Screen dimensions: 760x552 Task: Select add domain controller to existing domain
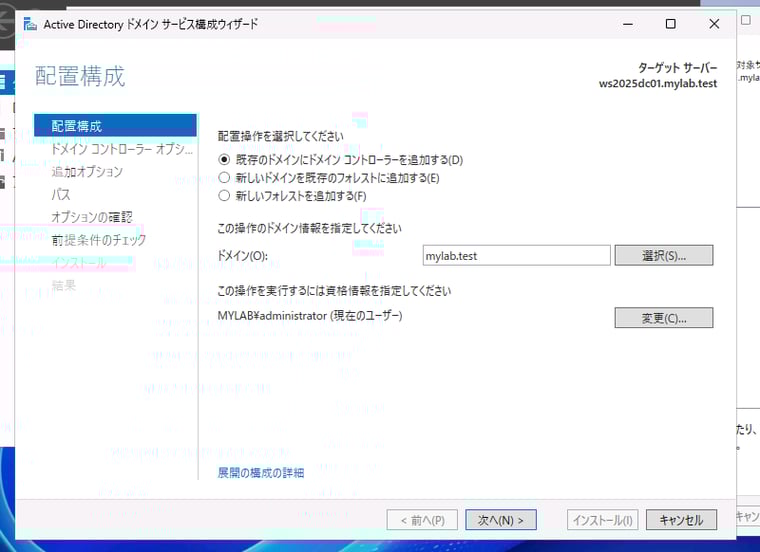tap(341, 160)
